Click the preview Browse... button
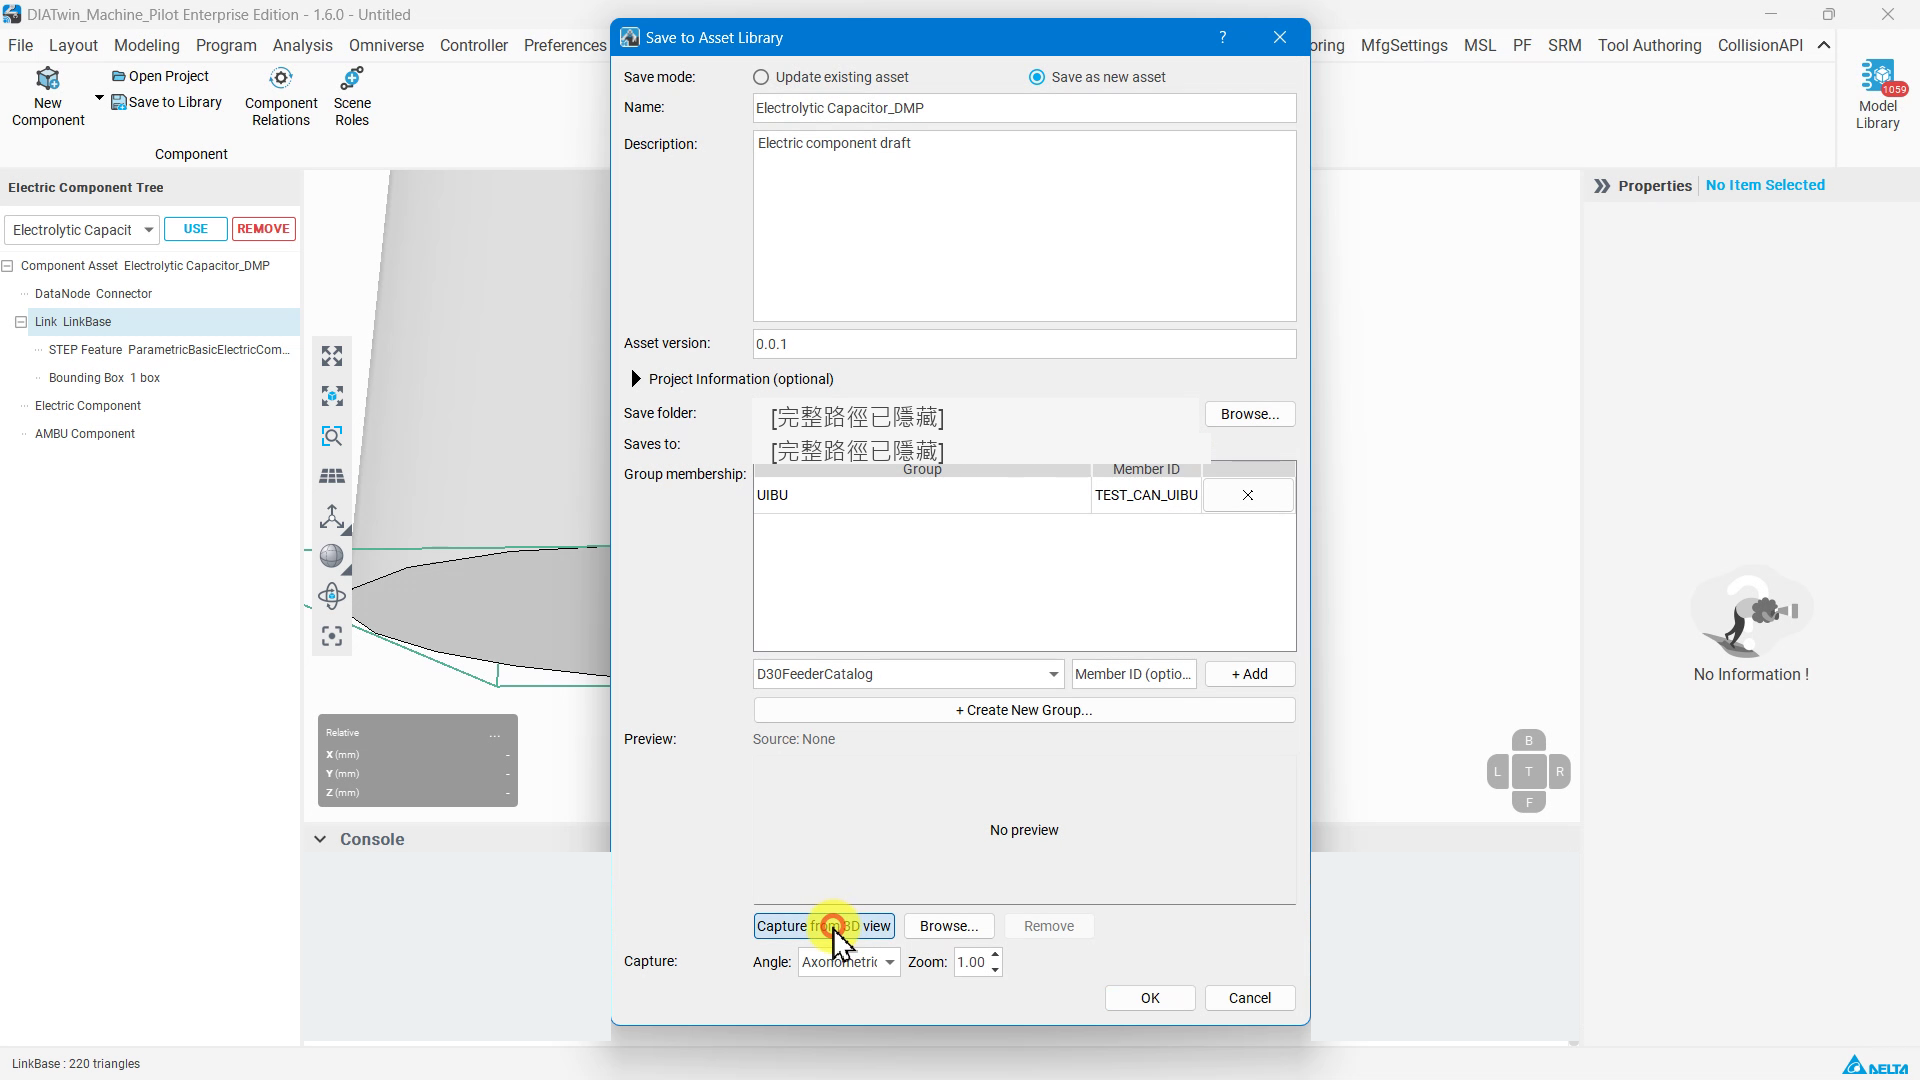1920x1080 pixels. [949, 926]
